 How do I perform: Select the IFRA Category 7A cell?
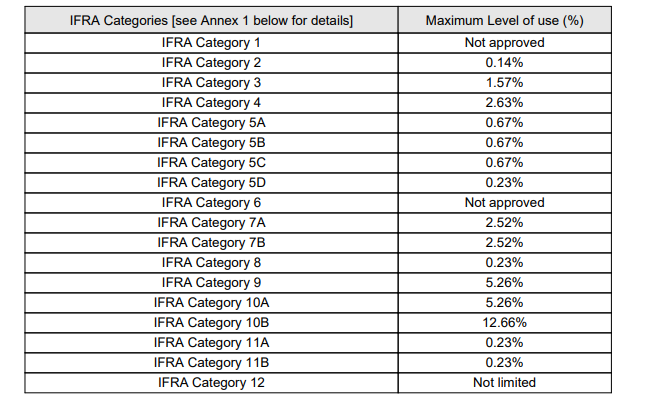click(x=209, y=223)
